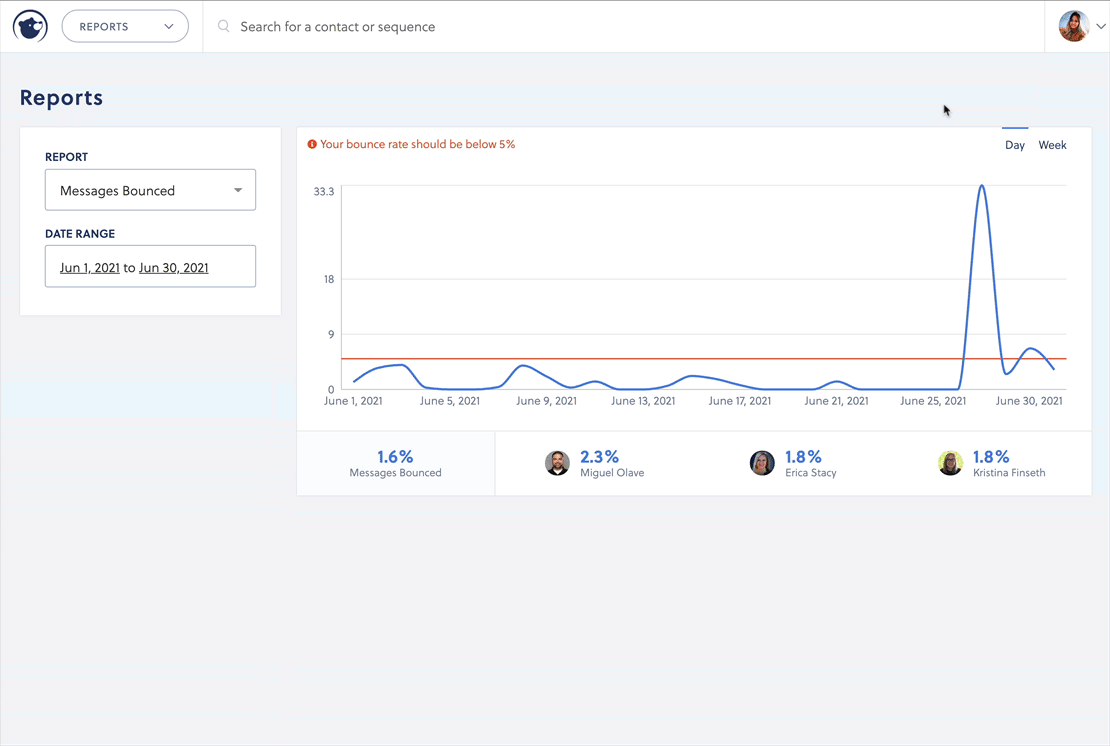Switch to the Week tab

tap(1052, 145)
